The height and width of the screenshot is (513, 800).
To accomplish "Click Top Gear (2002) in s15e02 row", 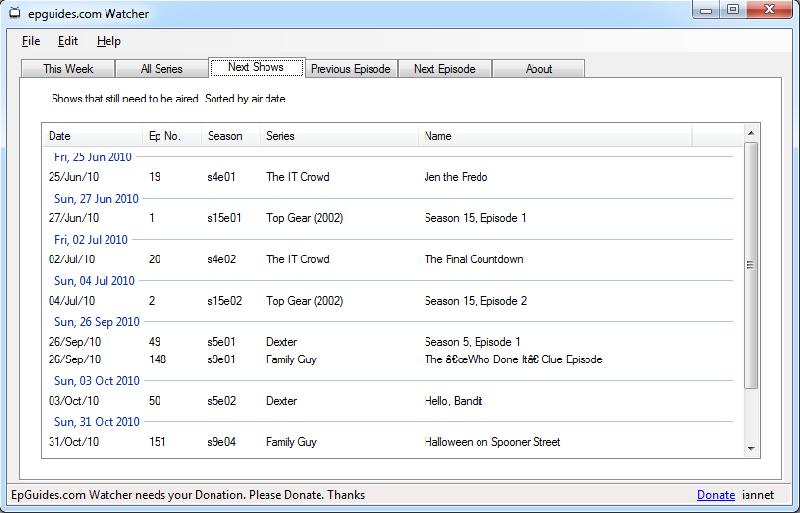I will pos(305,301).
